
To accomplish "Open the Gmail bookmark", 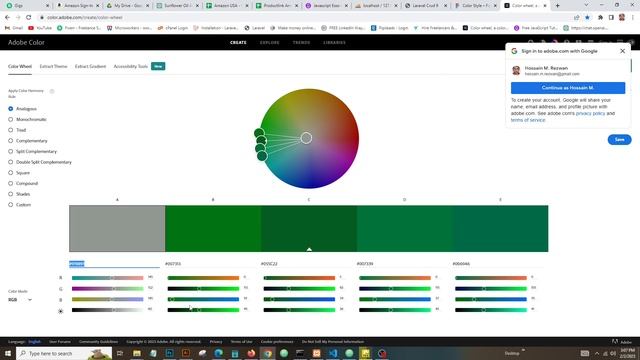I will (13, 28).
